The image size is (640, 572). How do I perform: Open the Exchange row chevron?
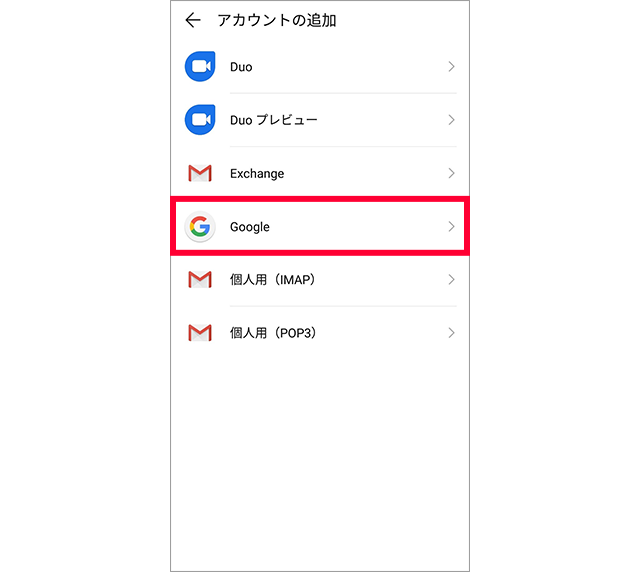[451, 173]
